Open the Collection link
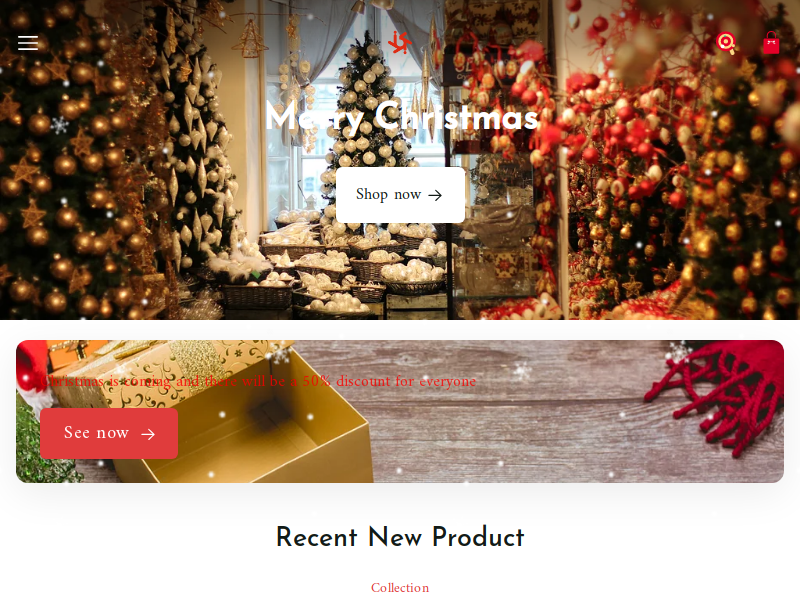 coord(400,588)
